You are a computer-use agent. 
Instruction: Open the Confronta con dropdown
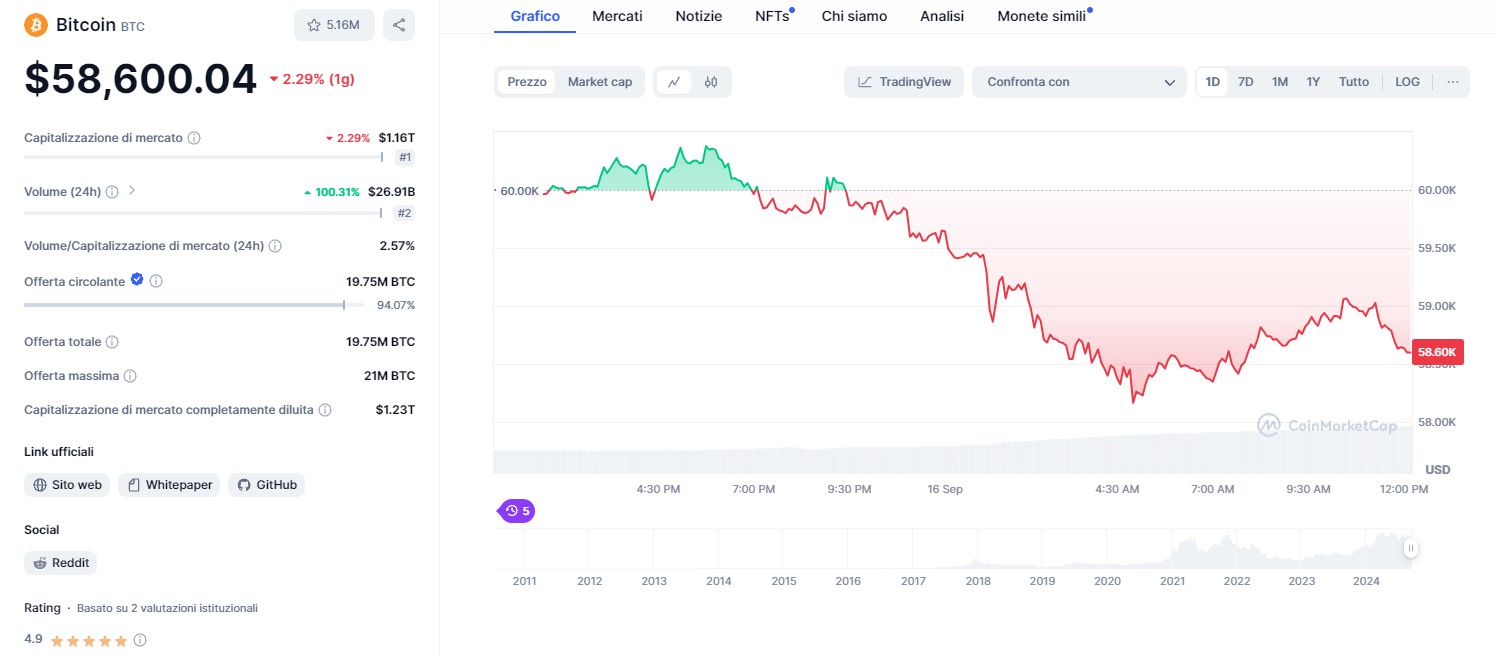(x=1080, y=82)
